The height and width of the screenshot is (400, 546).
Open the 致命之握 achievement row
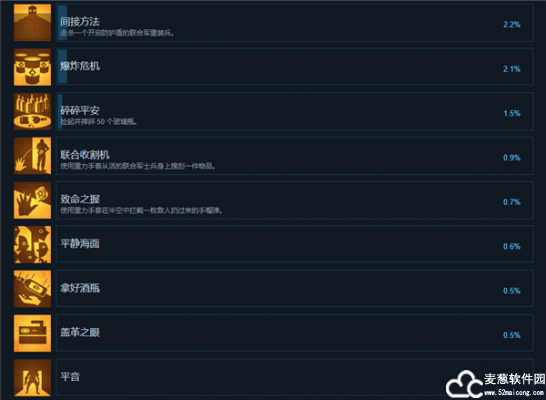pos(295,200)
